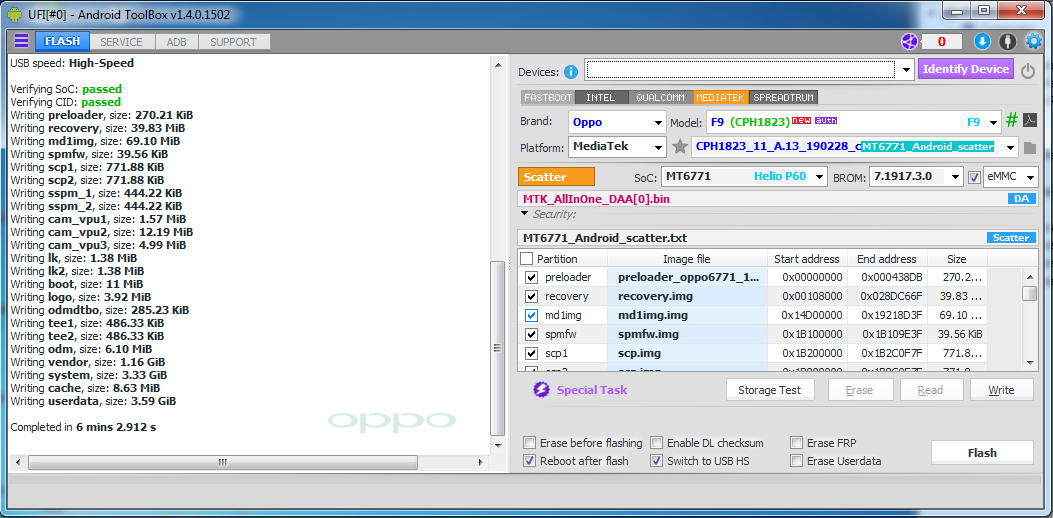Open the Brand dropdown showing Oppo
The image size is (1053, 518).
coord(658,123)
